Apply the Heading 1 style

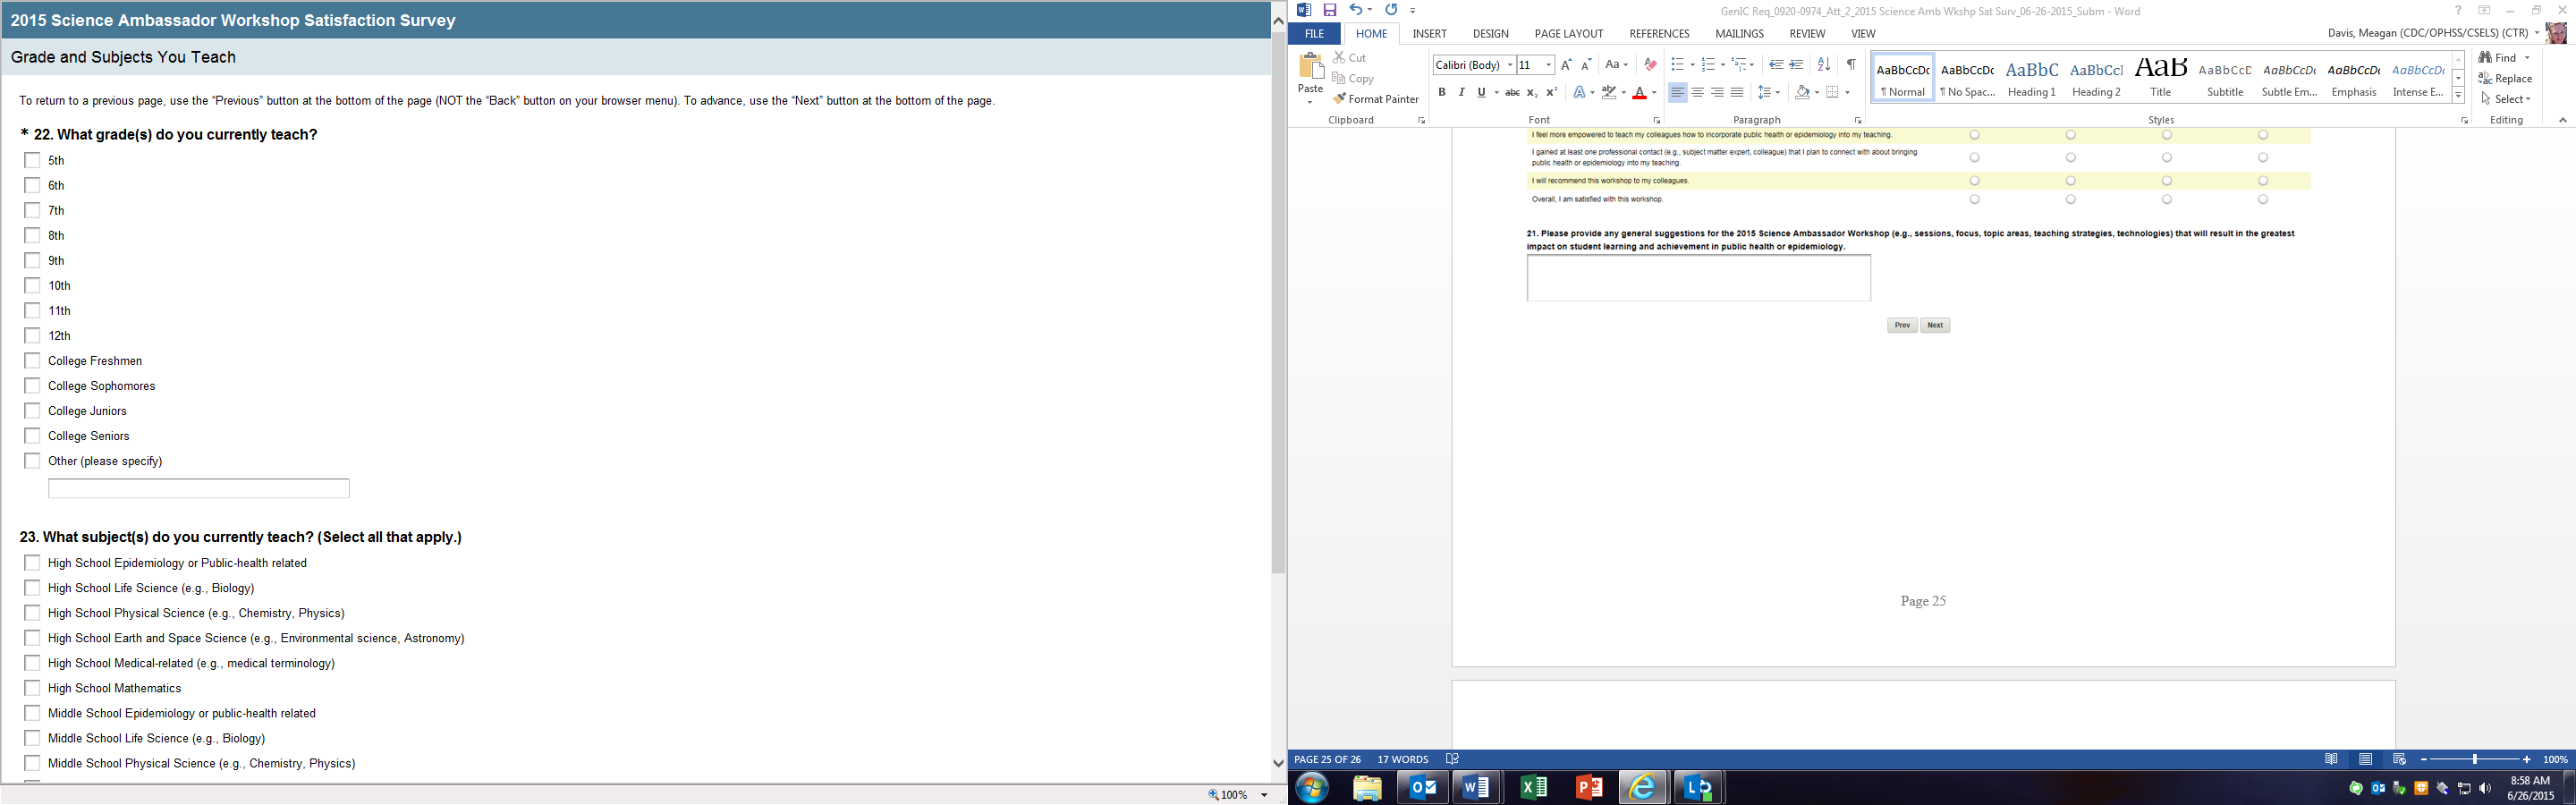tap(2031, 78)
